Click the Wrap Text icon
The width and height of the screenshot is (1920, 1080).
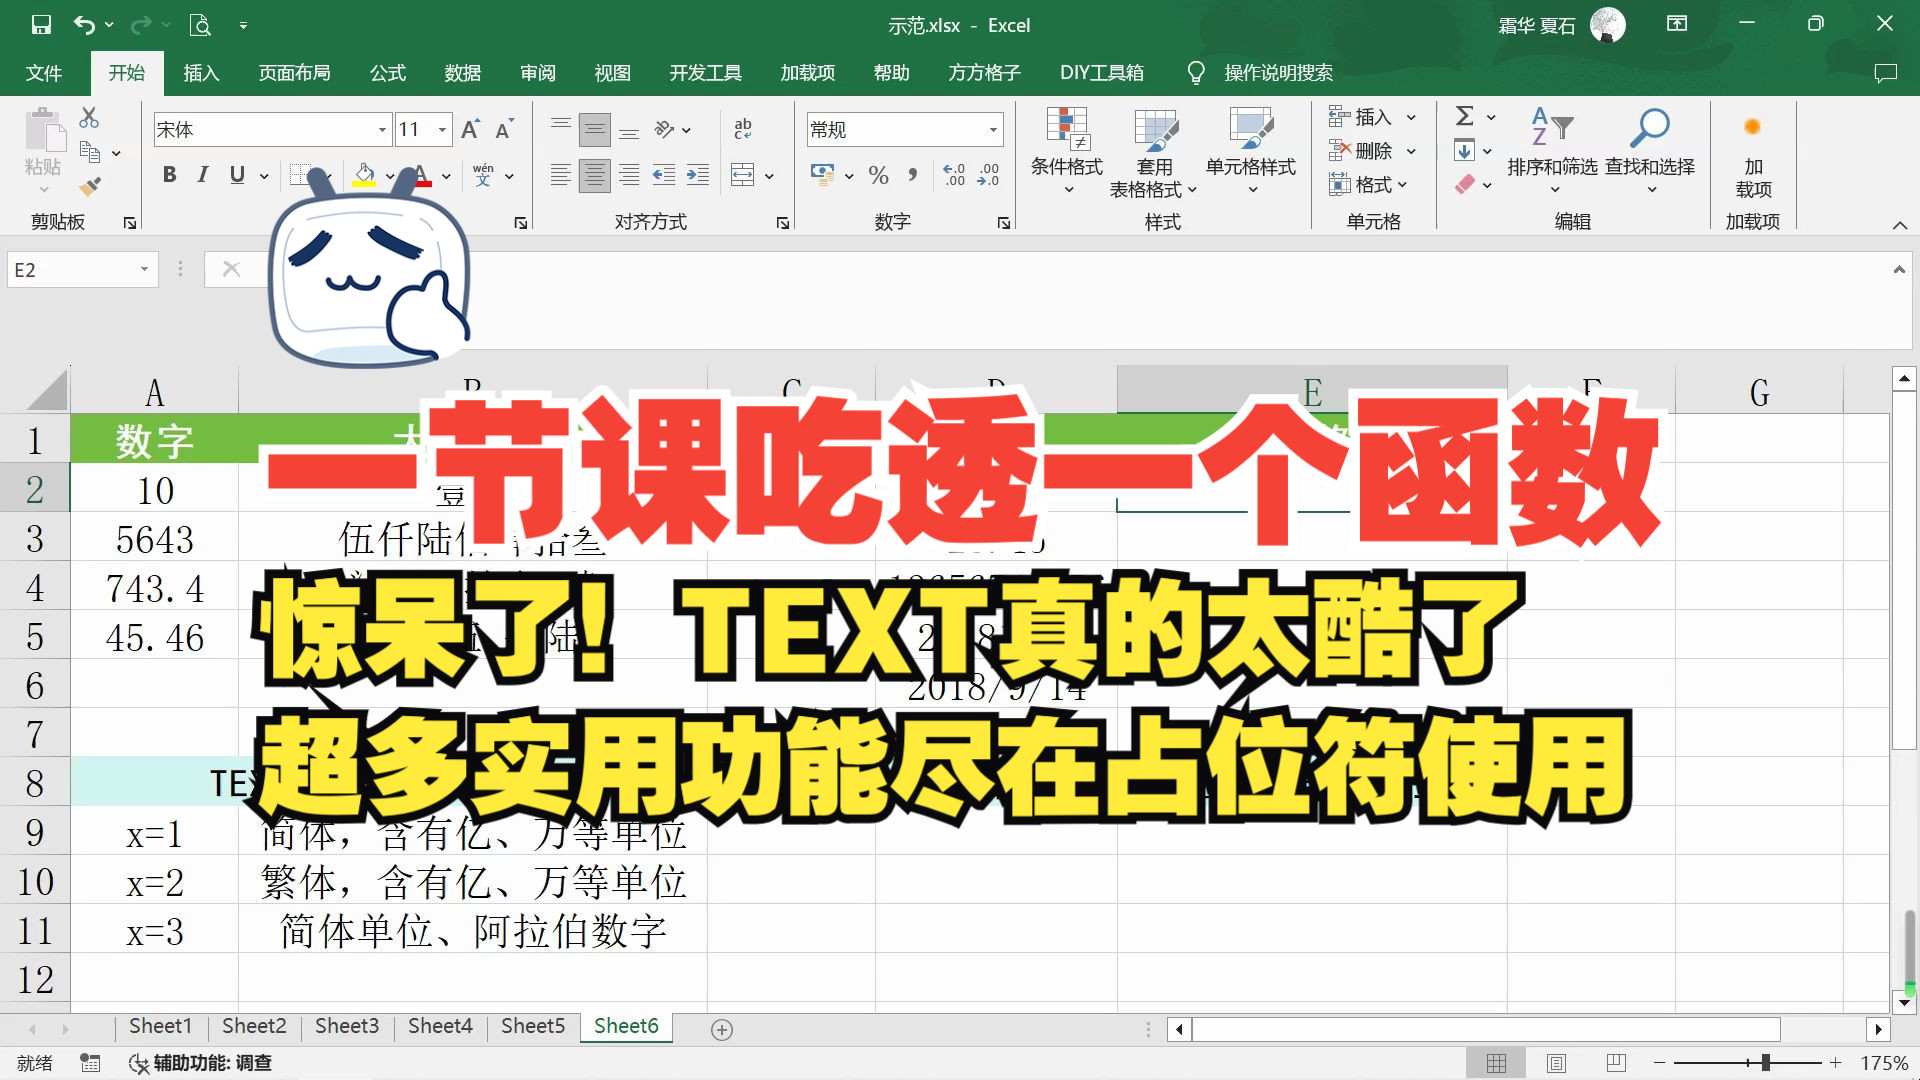click(743, 128)
